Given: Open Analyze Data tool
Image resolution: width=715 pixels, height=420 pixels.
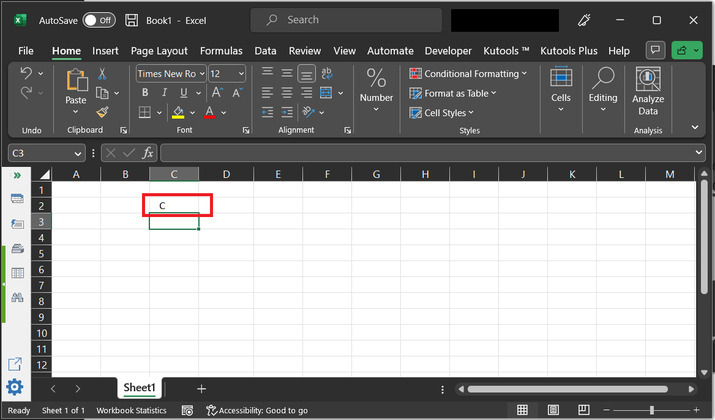Looking at the screenshot, I should (648, 90).
